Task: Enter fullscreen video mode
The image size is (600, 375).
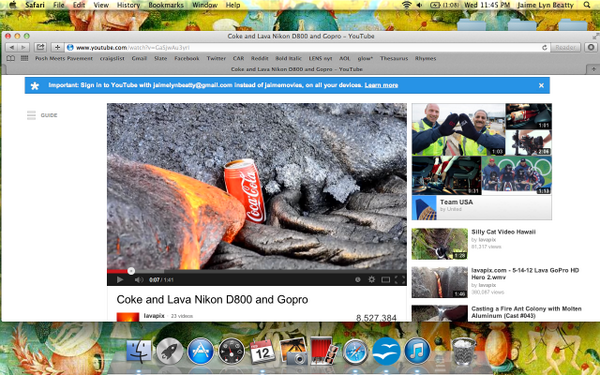Action: coord(399,280)
